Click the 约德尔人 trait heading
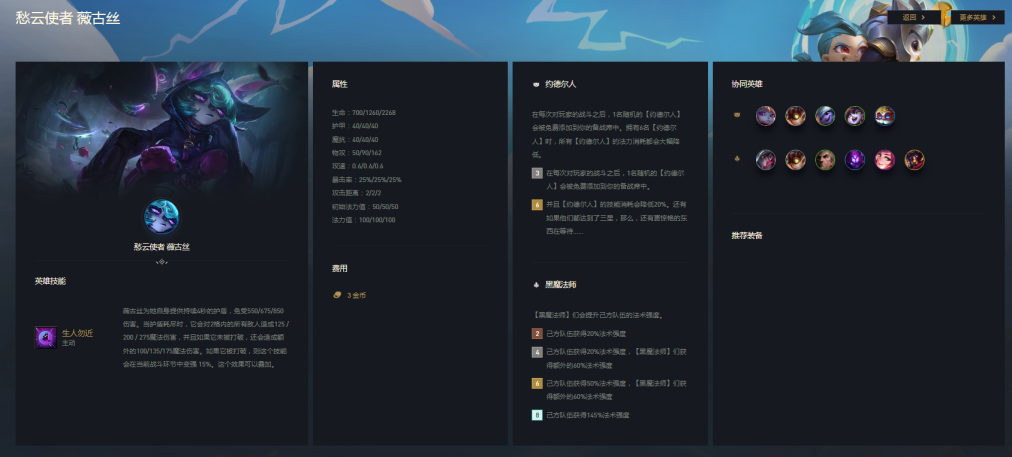 (560, 85)
